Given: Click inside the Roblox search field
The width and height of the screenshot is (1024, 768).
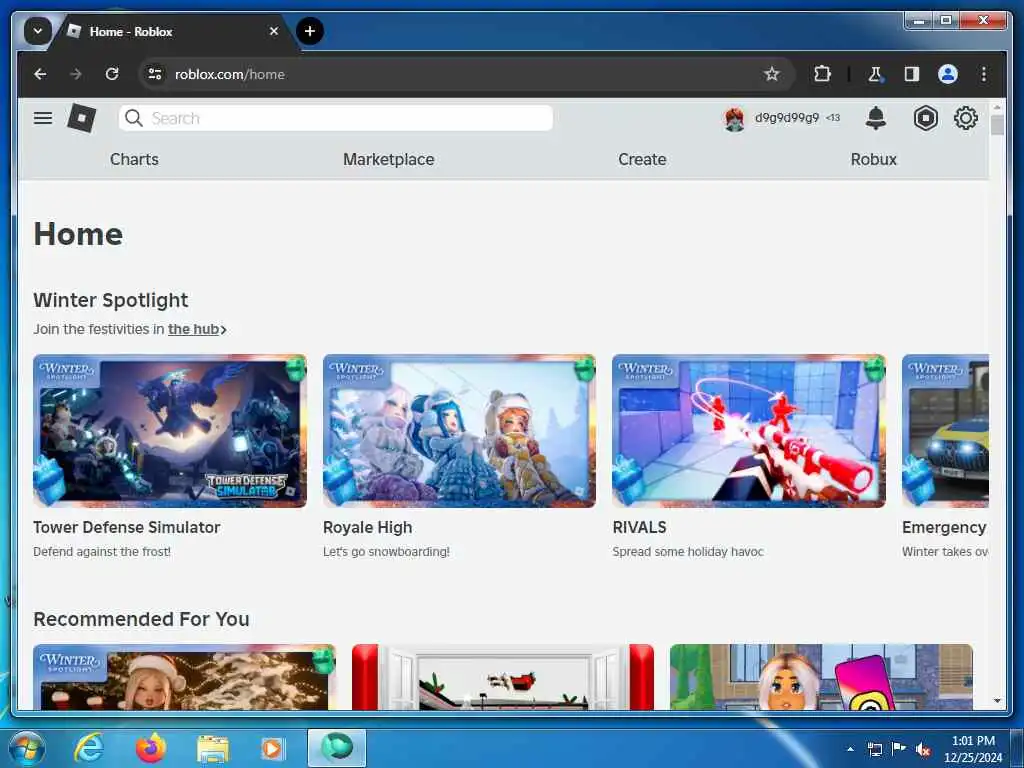Looking at the screenshot, I should coord(336,118).
